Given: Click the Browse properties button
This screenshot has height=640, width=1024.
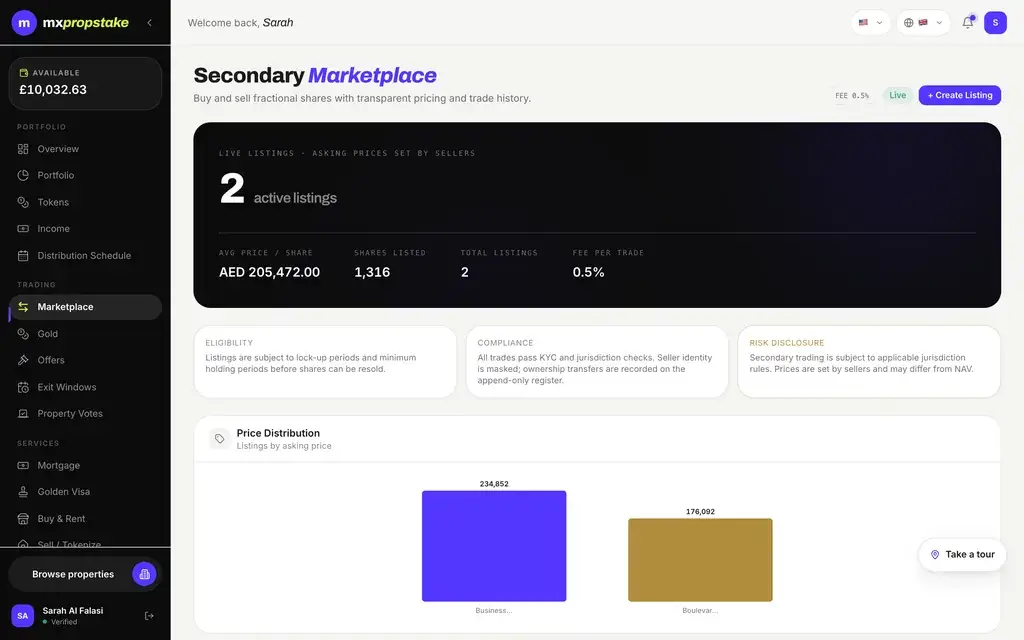Looking at the screenshot, I should click(x=85, y=574).
